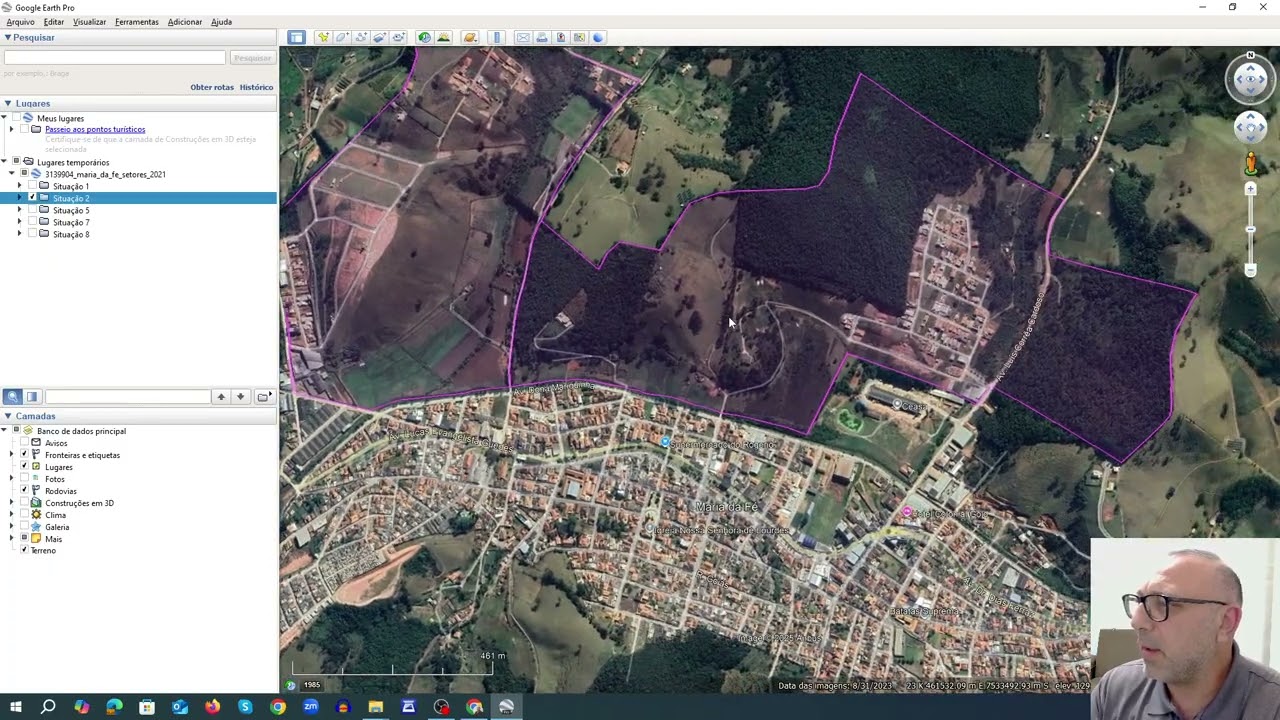The width and height of the screenshot is (1280, 720).
Task: Click the places panel opacity icon
Action: coord(32,397)
